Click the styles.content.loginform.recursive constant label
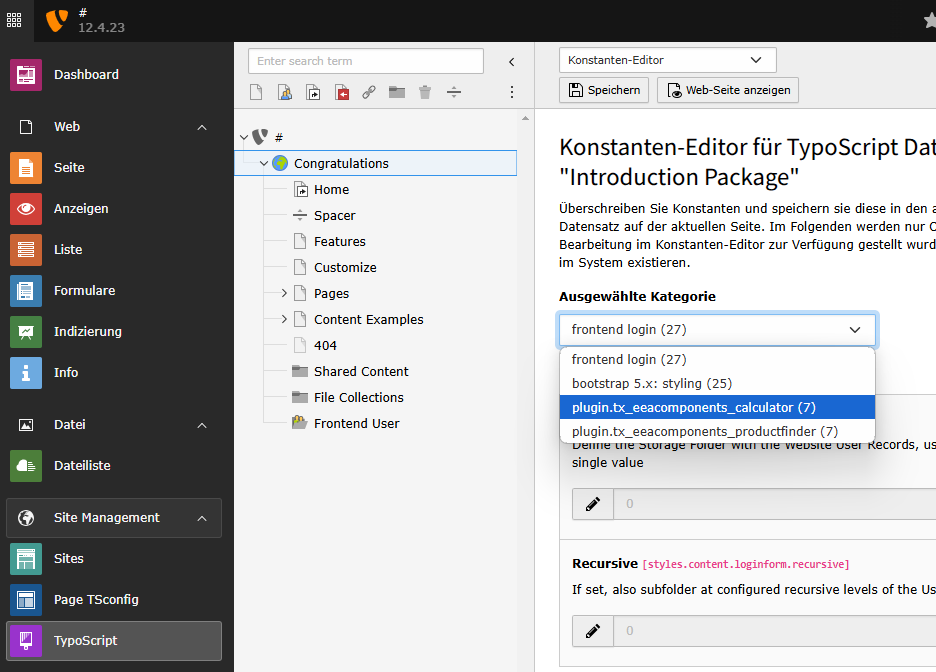 tap(746, 565)
